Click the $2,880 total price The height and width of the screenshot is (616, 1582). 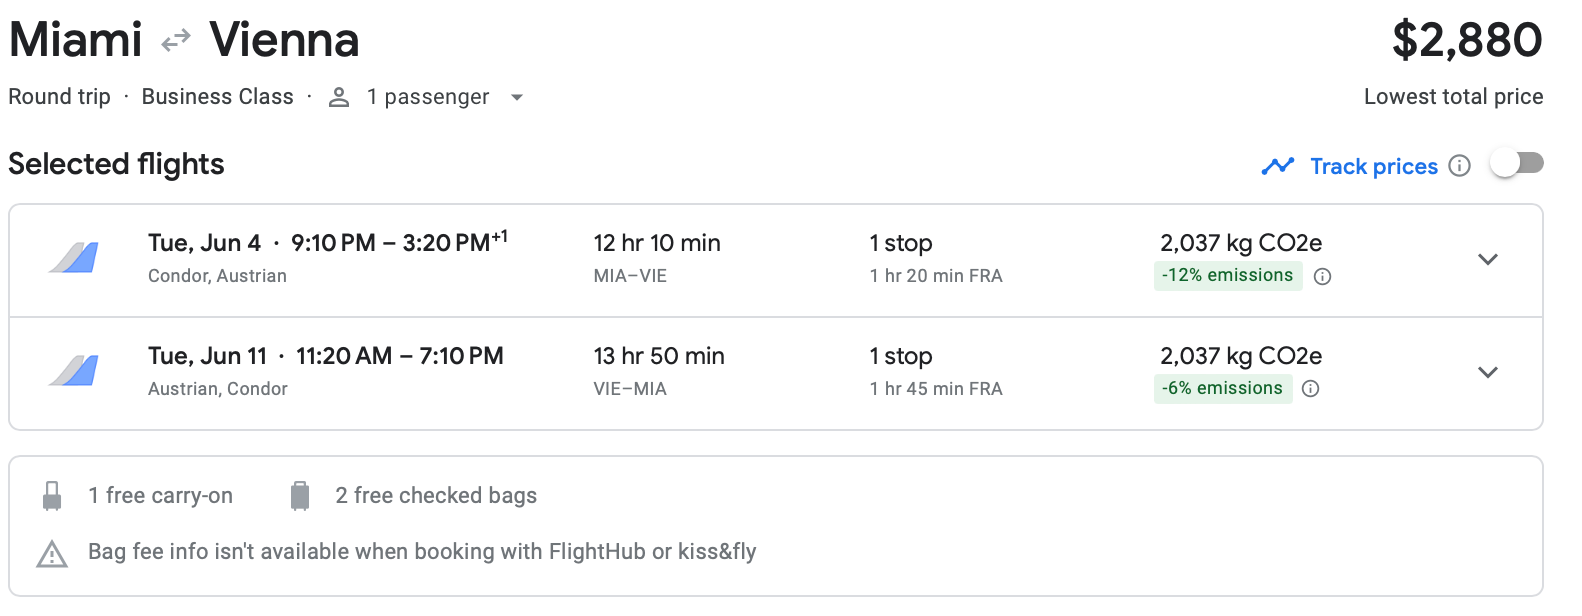(x=1467, y=40)
